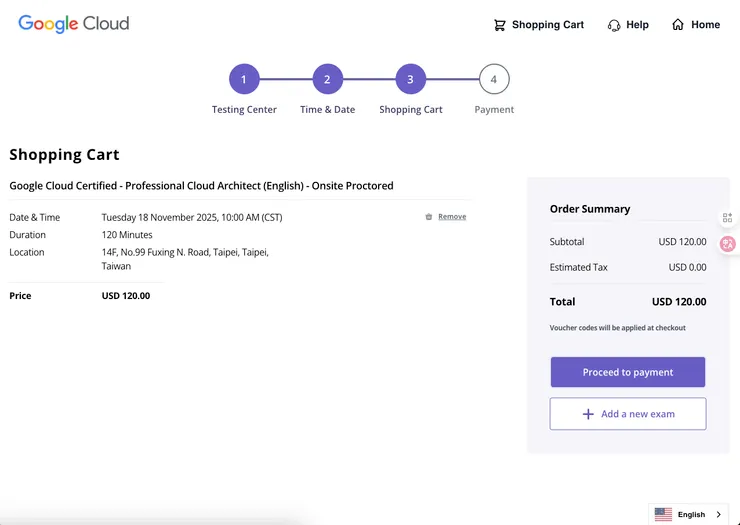Screen dimensions: 740x525
Task: Expand the English language selector arrow
Action: point(718,514)
